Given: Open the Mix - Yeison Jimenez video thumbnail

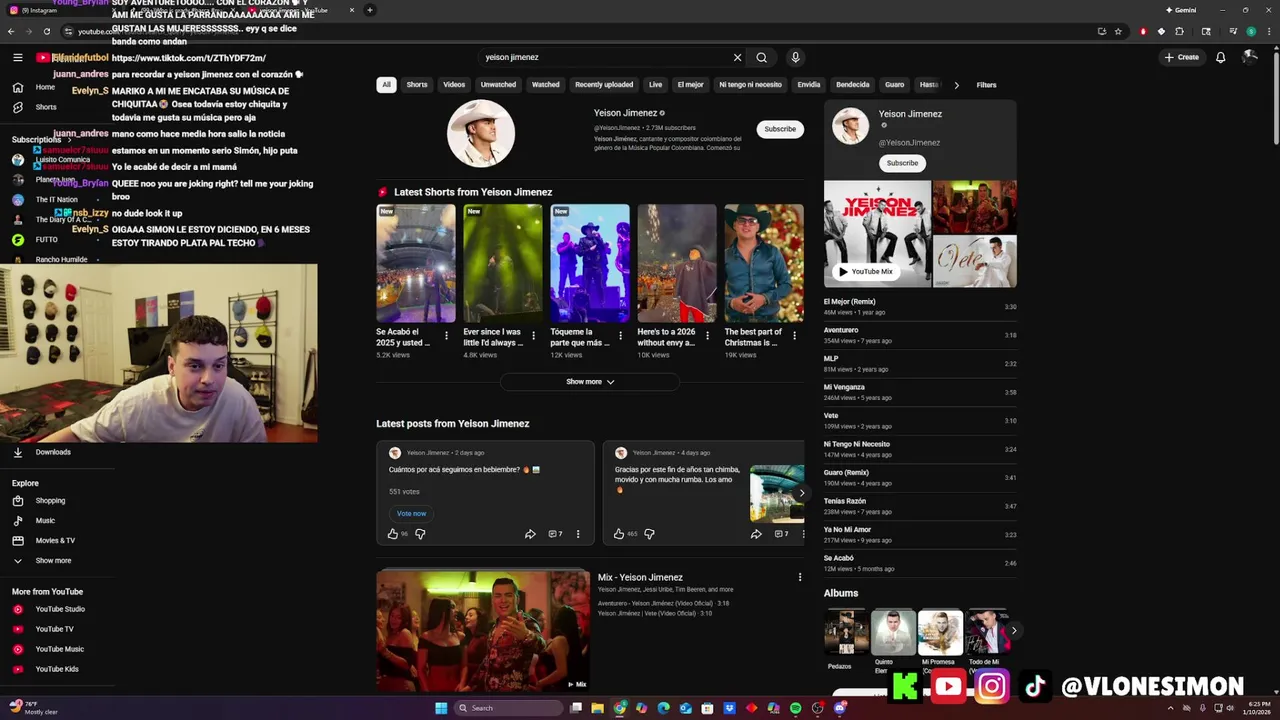Looking at the screenshot, I should tap(483, 630).
